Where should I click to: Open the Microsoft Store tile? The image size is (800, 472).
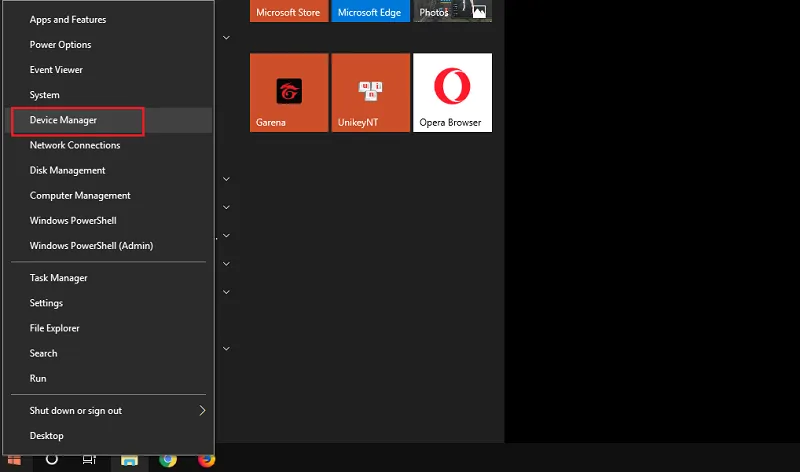pyautogui.click(x=288, y=11)
